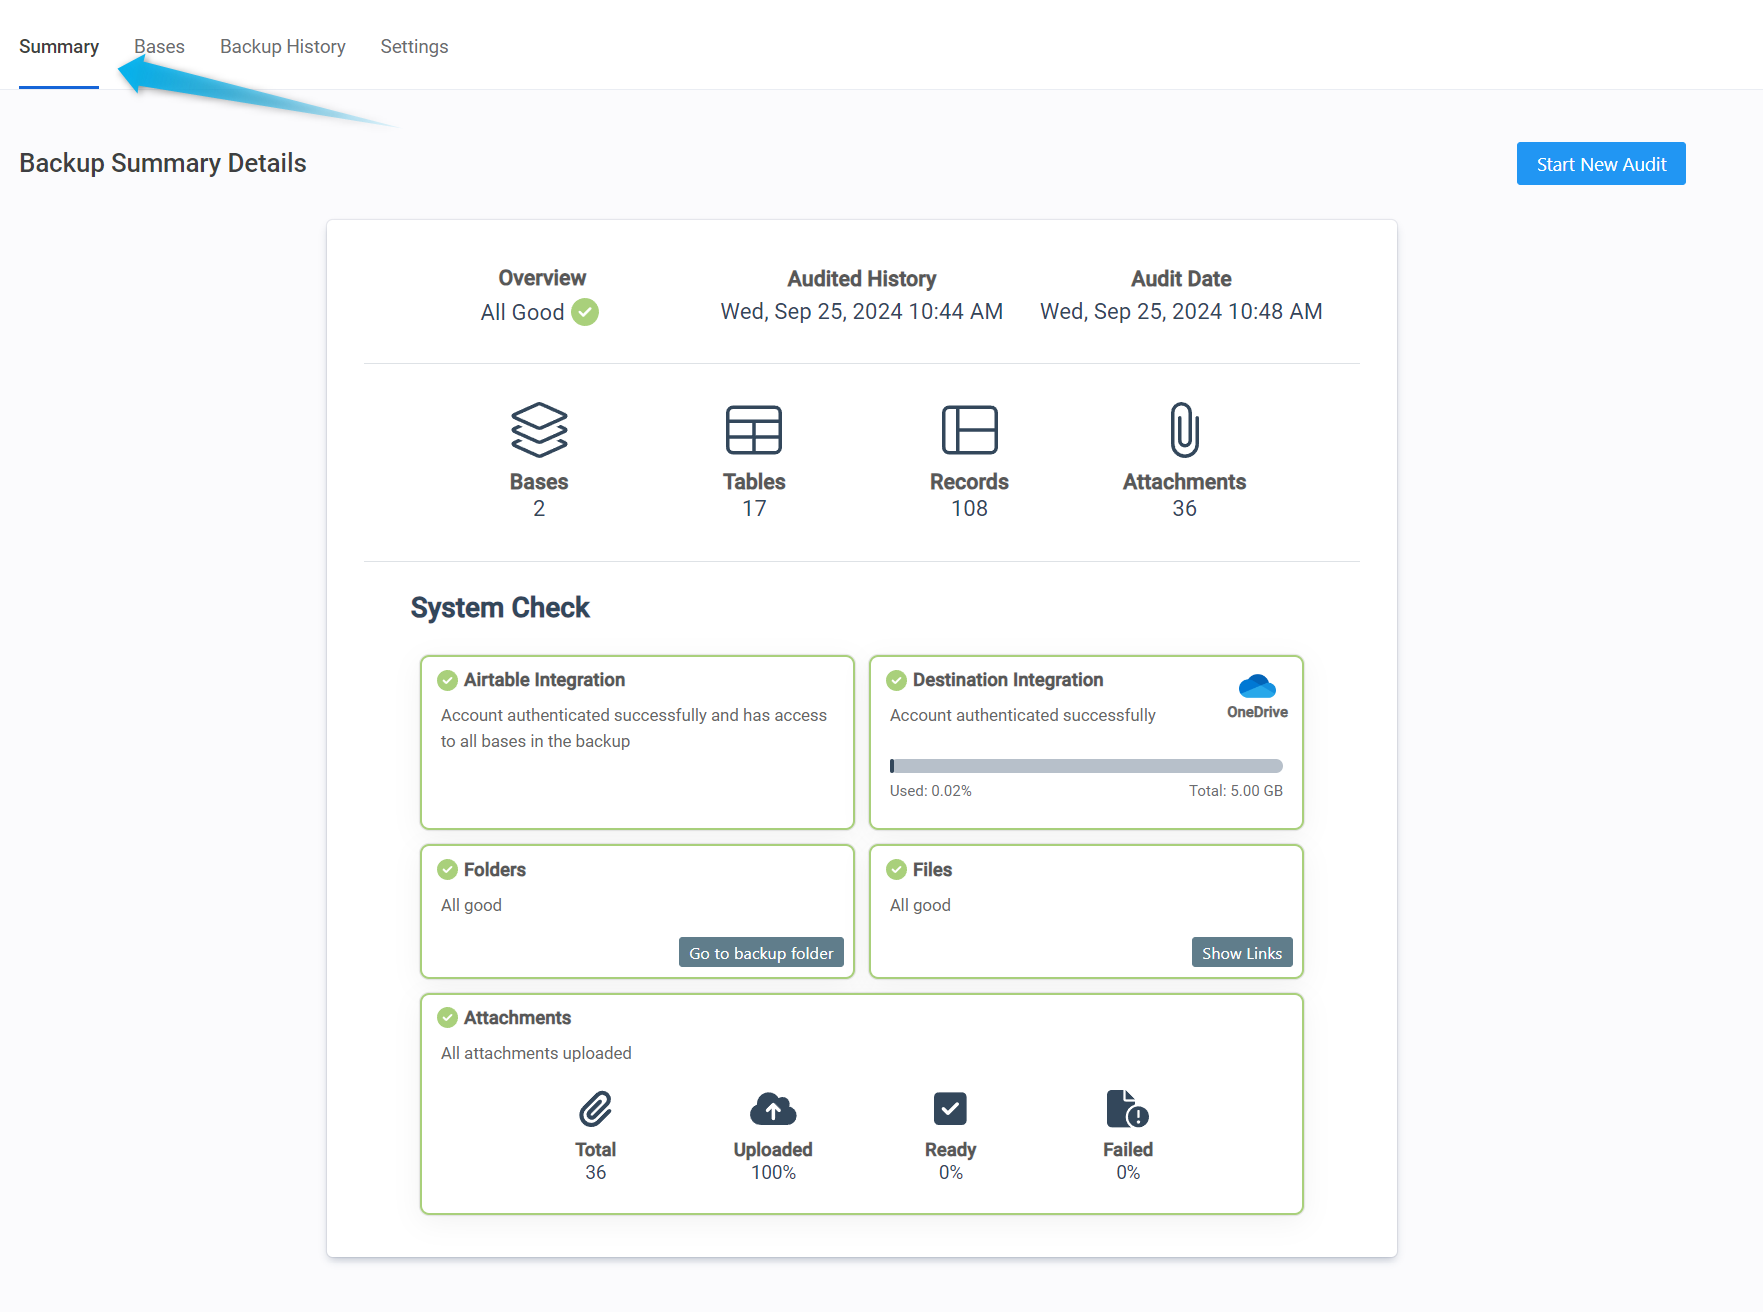Click the Tables grid icon

[x=754, y=430]
